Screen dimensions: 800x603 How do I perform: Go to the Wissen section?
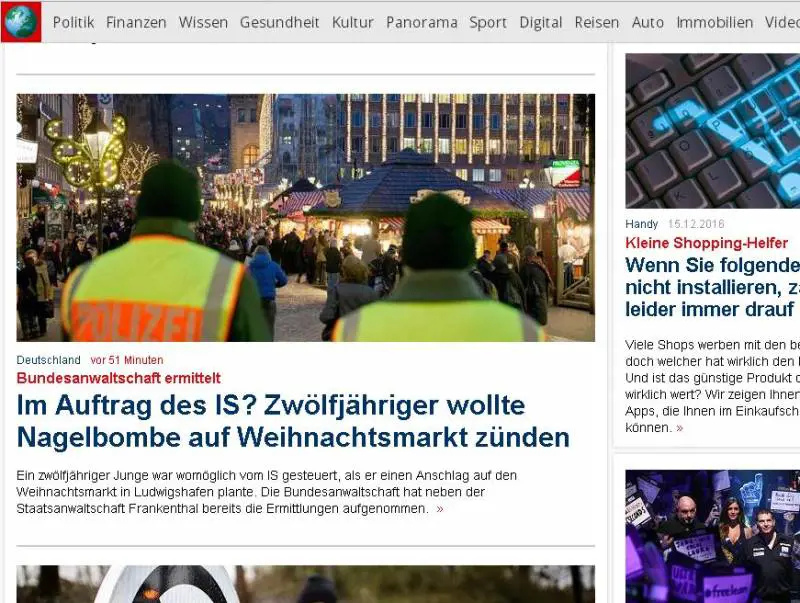(203, 22)
